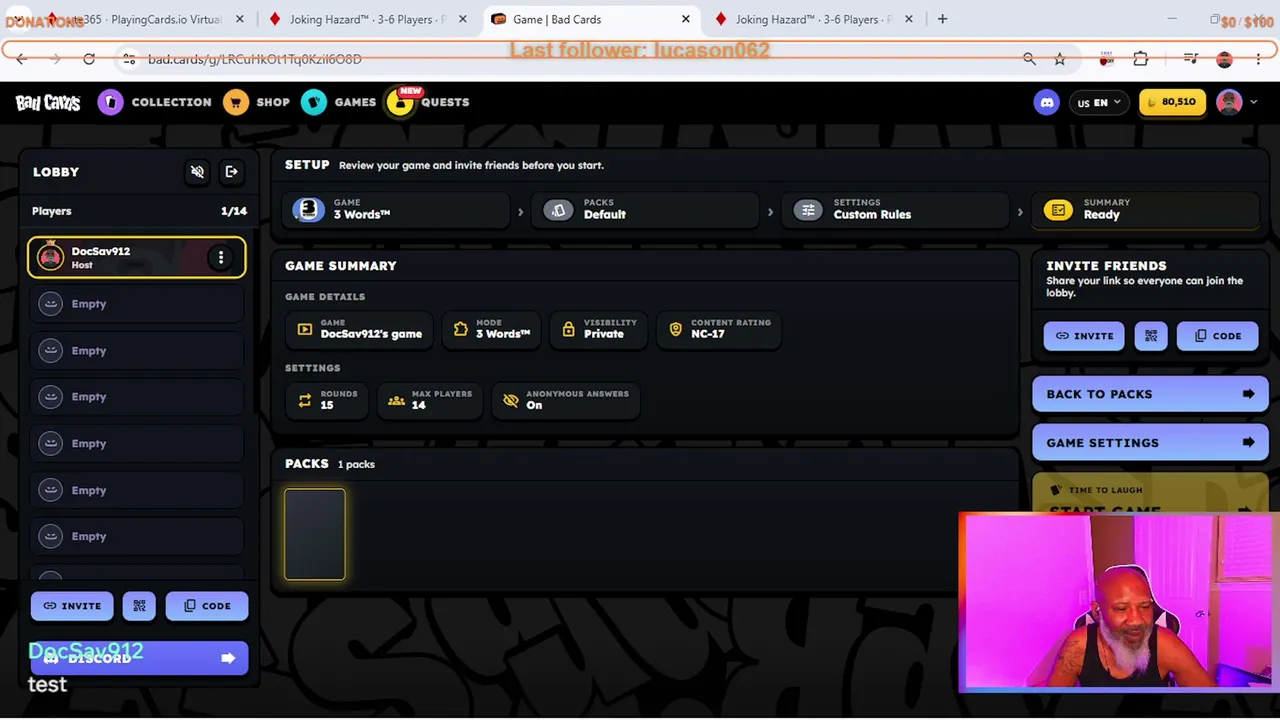Click the Content Rating shield icon

click(x=675, y=329)
